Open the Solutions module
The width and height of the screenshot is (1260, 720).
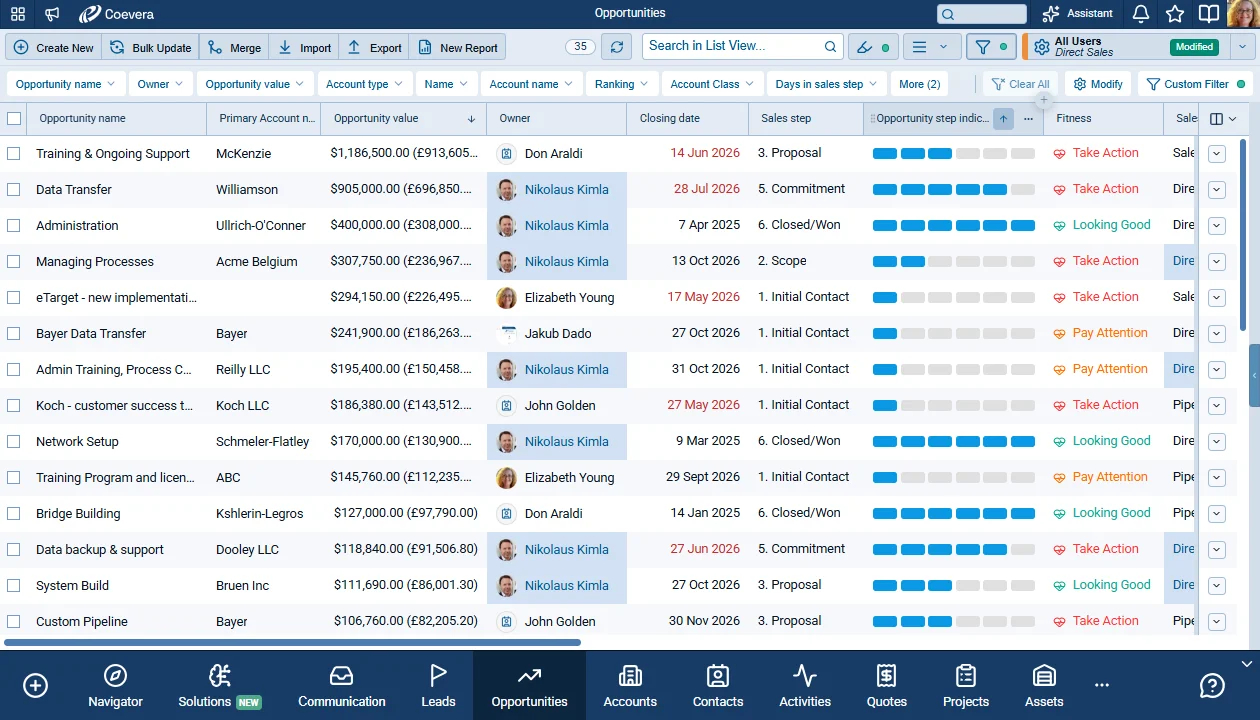(x=220, y=686)
